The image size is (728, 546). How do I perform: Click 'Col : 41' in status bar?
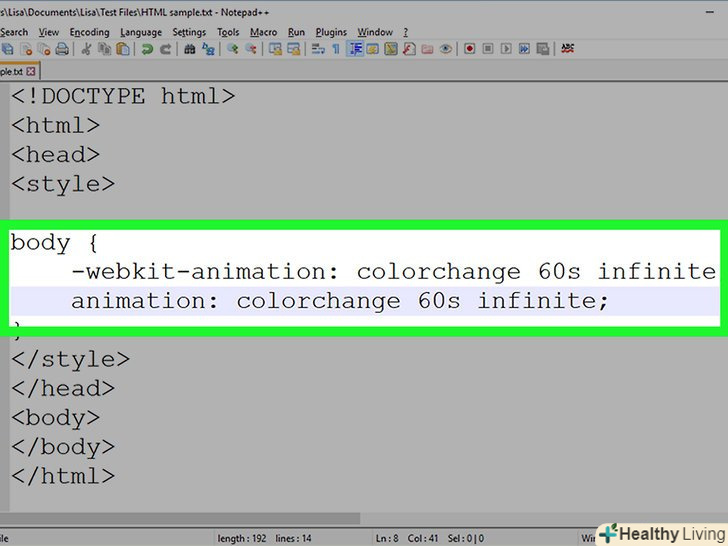(x=423, y=539)
